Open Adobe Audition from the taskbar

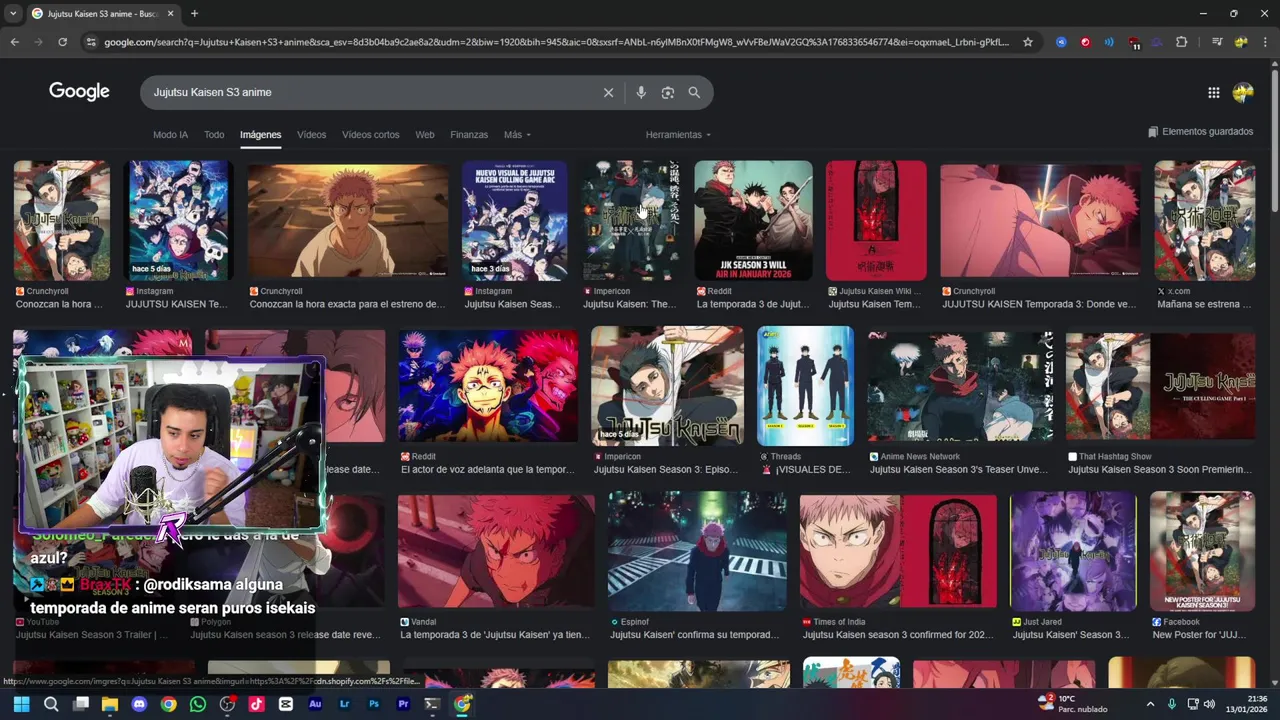click(315, 704)
